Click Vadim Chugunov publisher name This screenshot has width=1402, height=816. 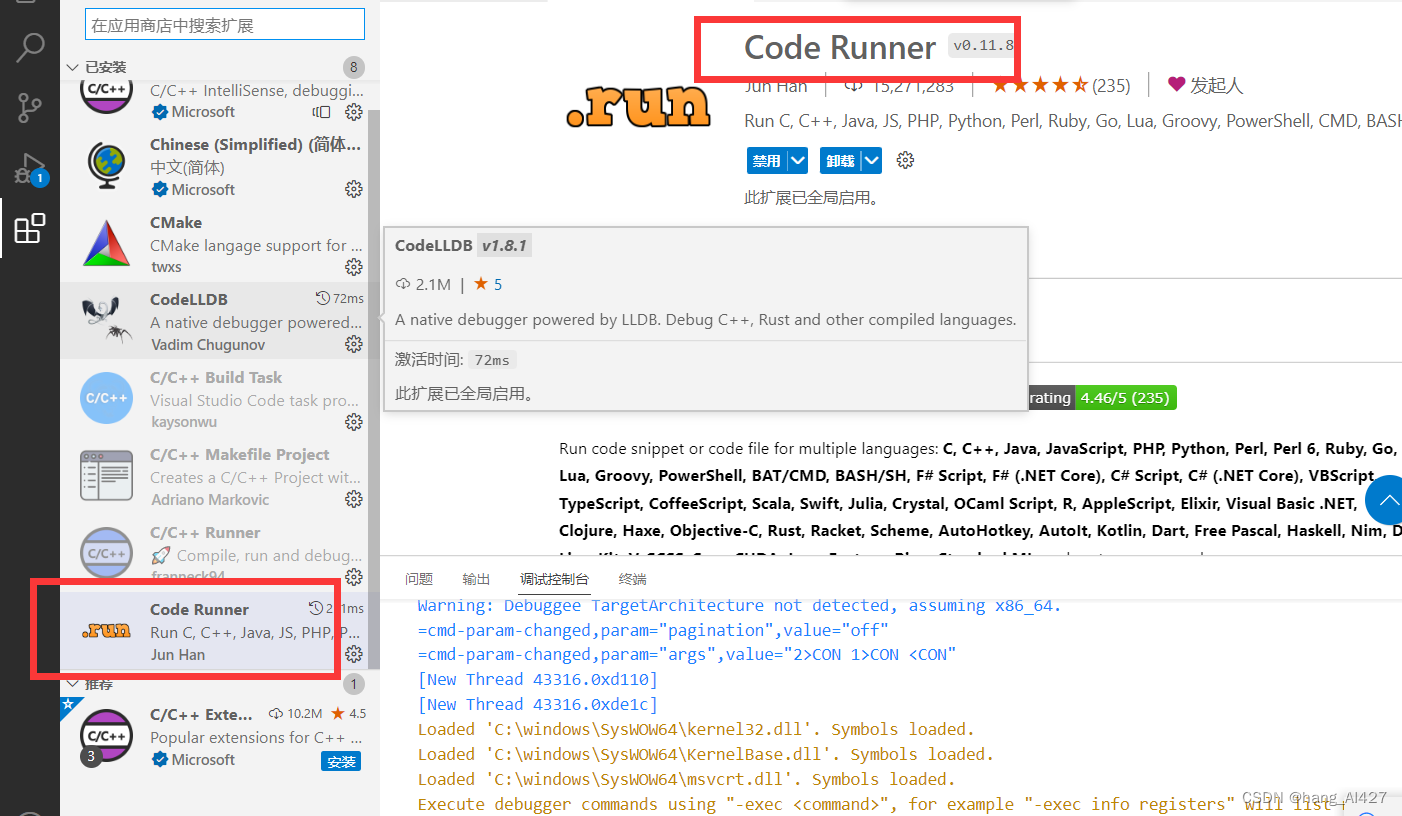click(x=208, y=344)
